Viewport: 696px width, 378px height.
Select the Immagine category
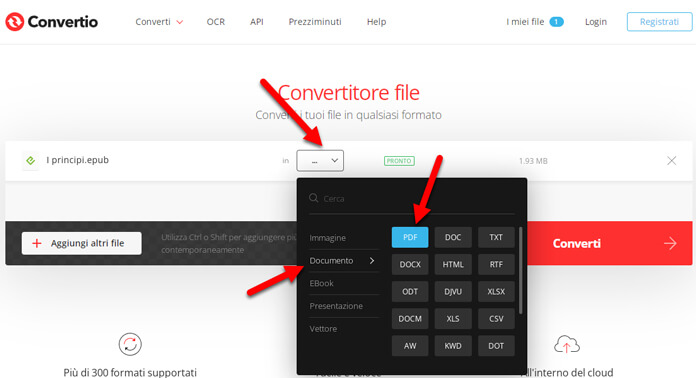pos(328,238)
